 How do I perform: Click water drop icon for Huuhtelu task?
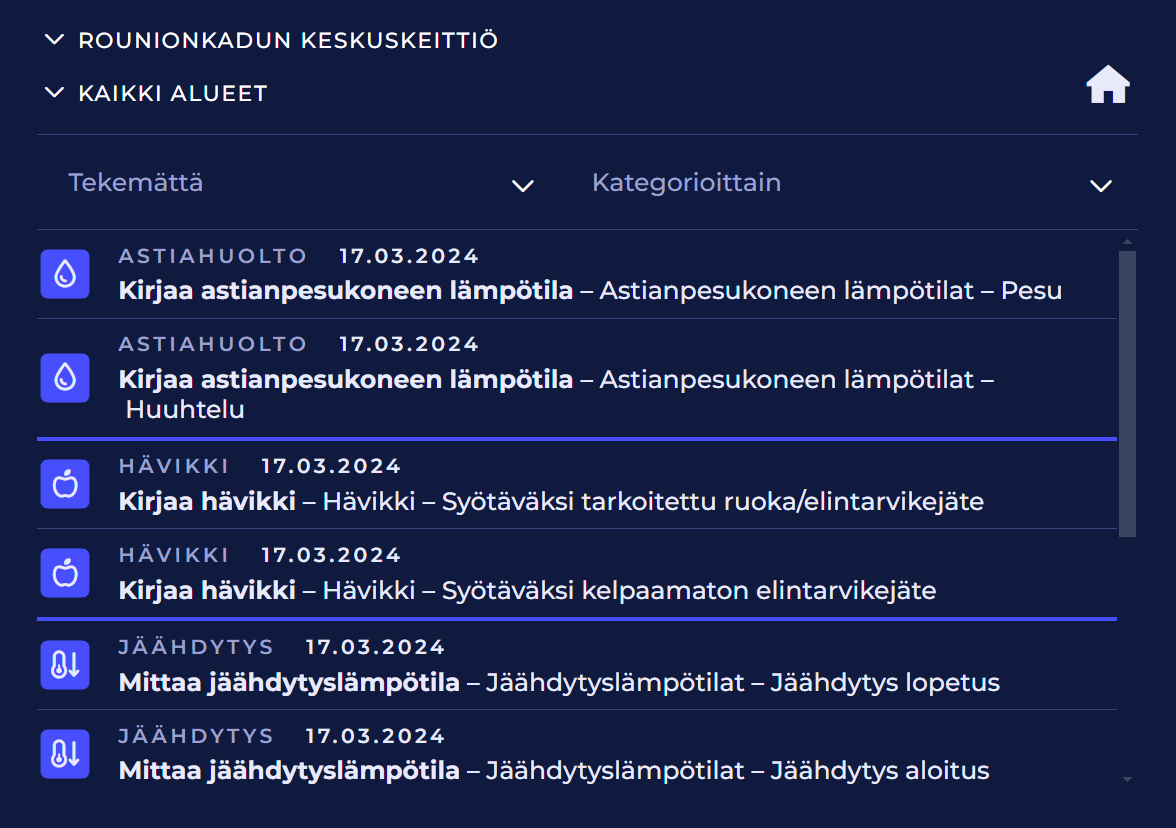tap(65, 378)
